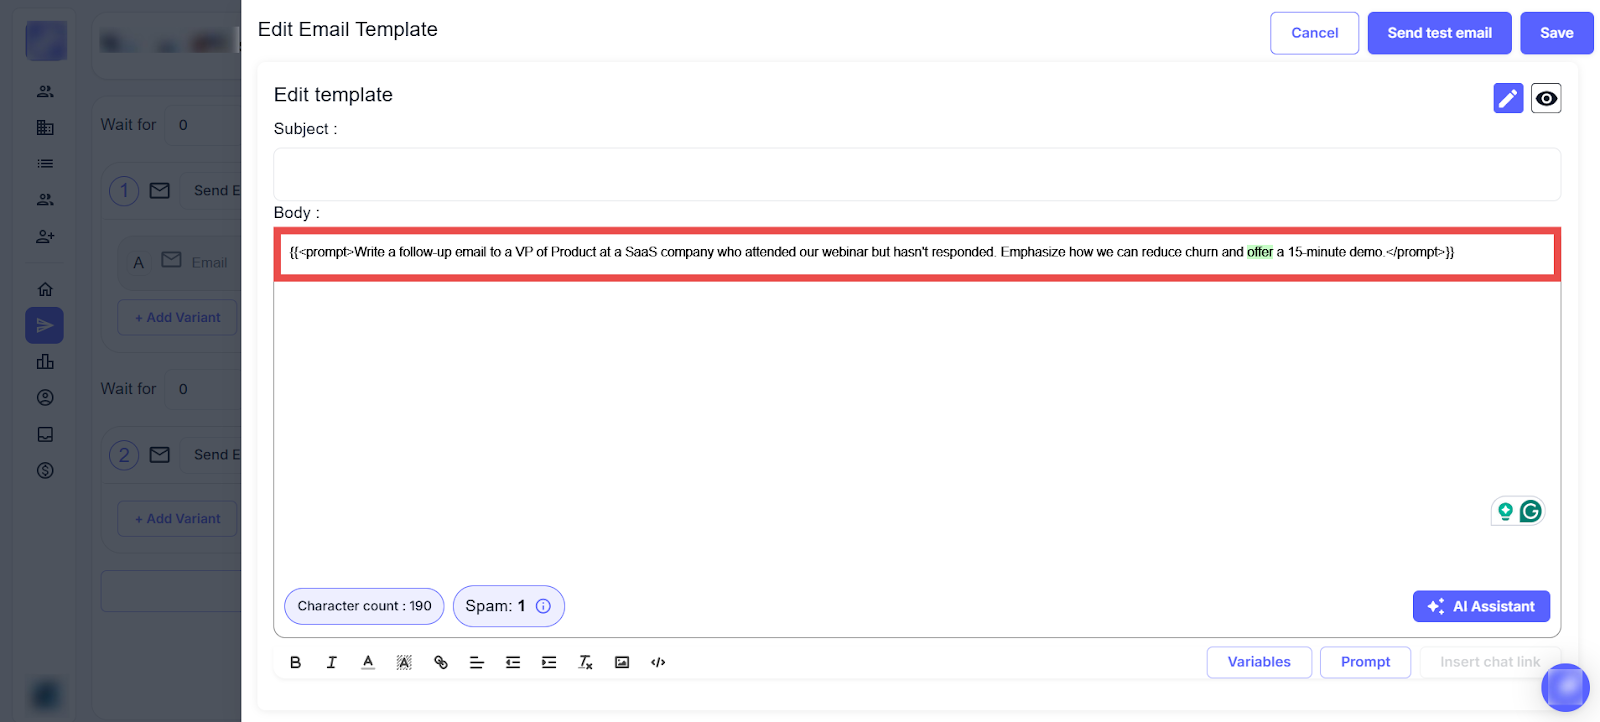The width and height of the screenshot is (1600, 722).
Task: Switch to edit mode with the pencil icon
Action: (x=1508, y=98)
